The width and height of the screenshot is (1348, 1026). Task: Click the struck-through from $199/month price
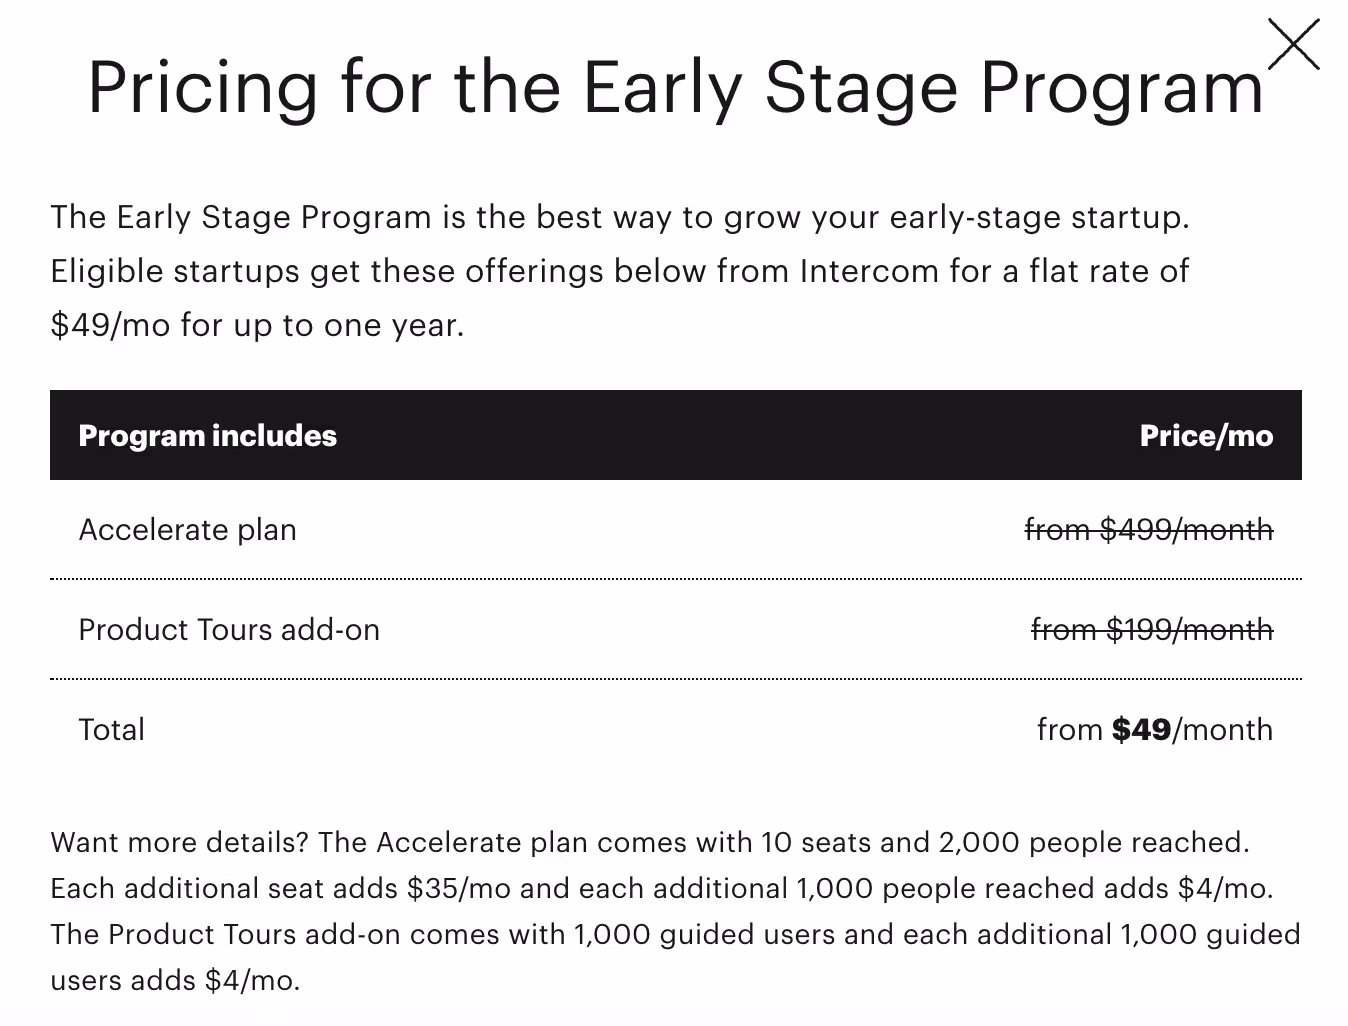click(1152, 629)
